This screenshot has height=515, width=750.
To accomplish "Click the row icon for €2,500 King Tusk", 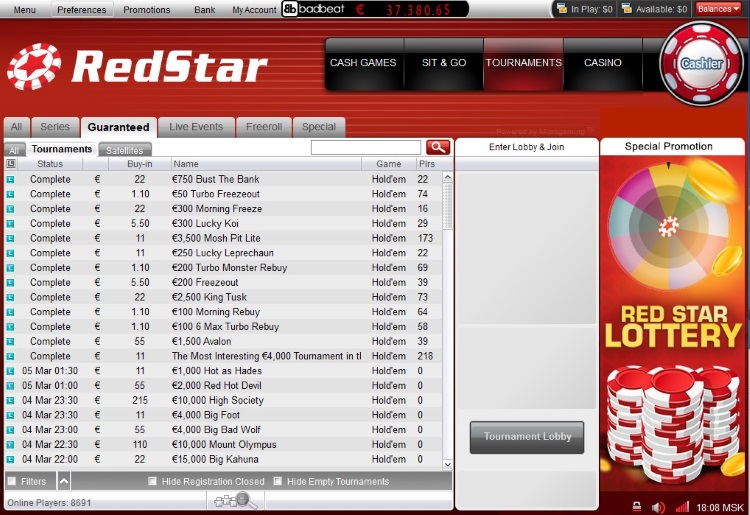I will click(10, 297).
